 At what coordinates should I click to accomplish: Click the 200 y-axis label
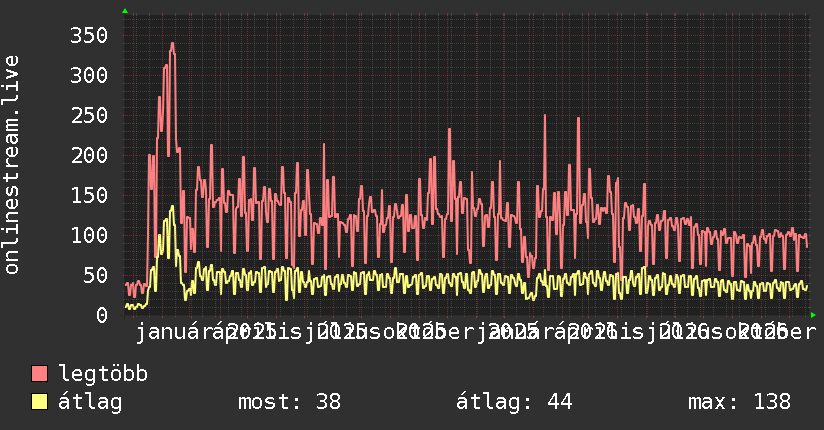(x=89, y=155)
